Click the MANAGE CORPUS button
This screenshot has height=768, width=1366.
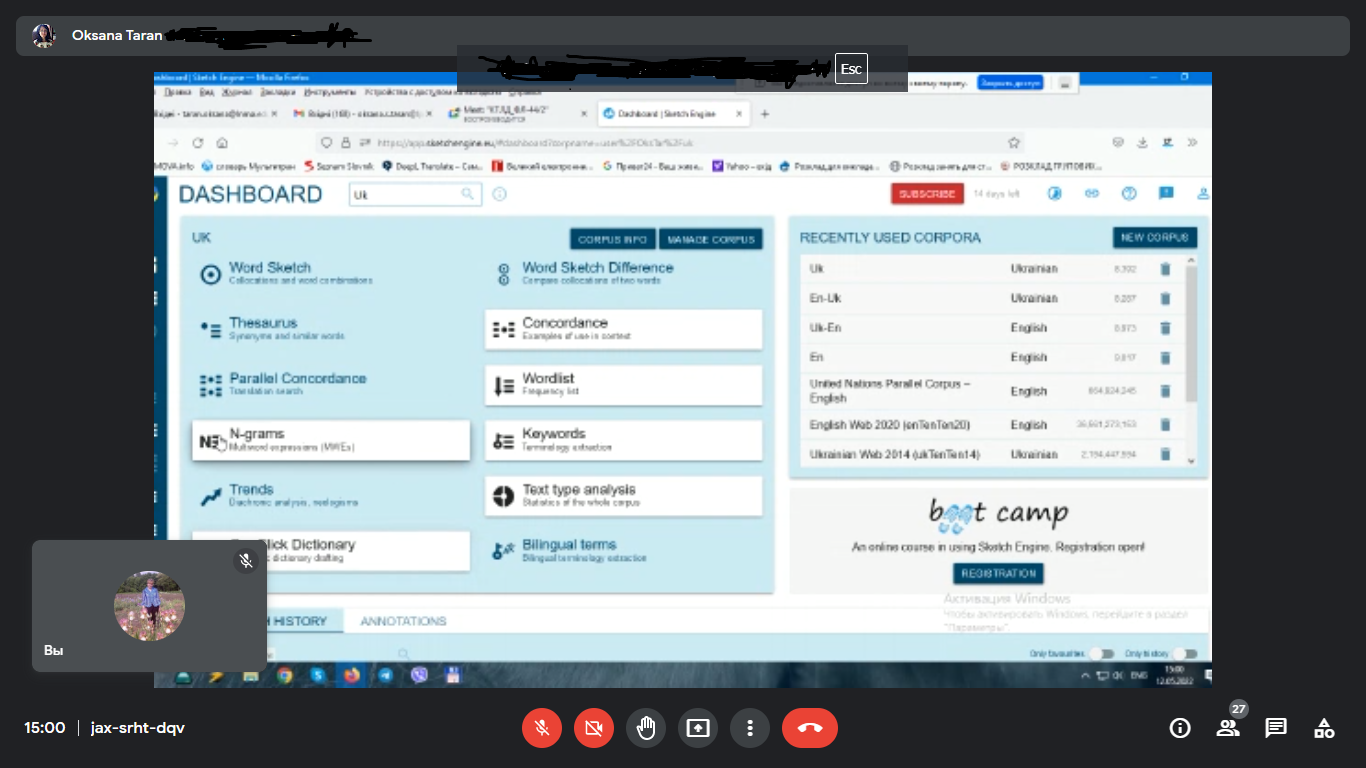point(710,240)
